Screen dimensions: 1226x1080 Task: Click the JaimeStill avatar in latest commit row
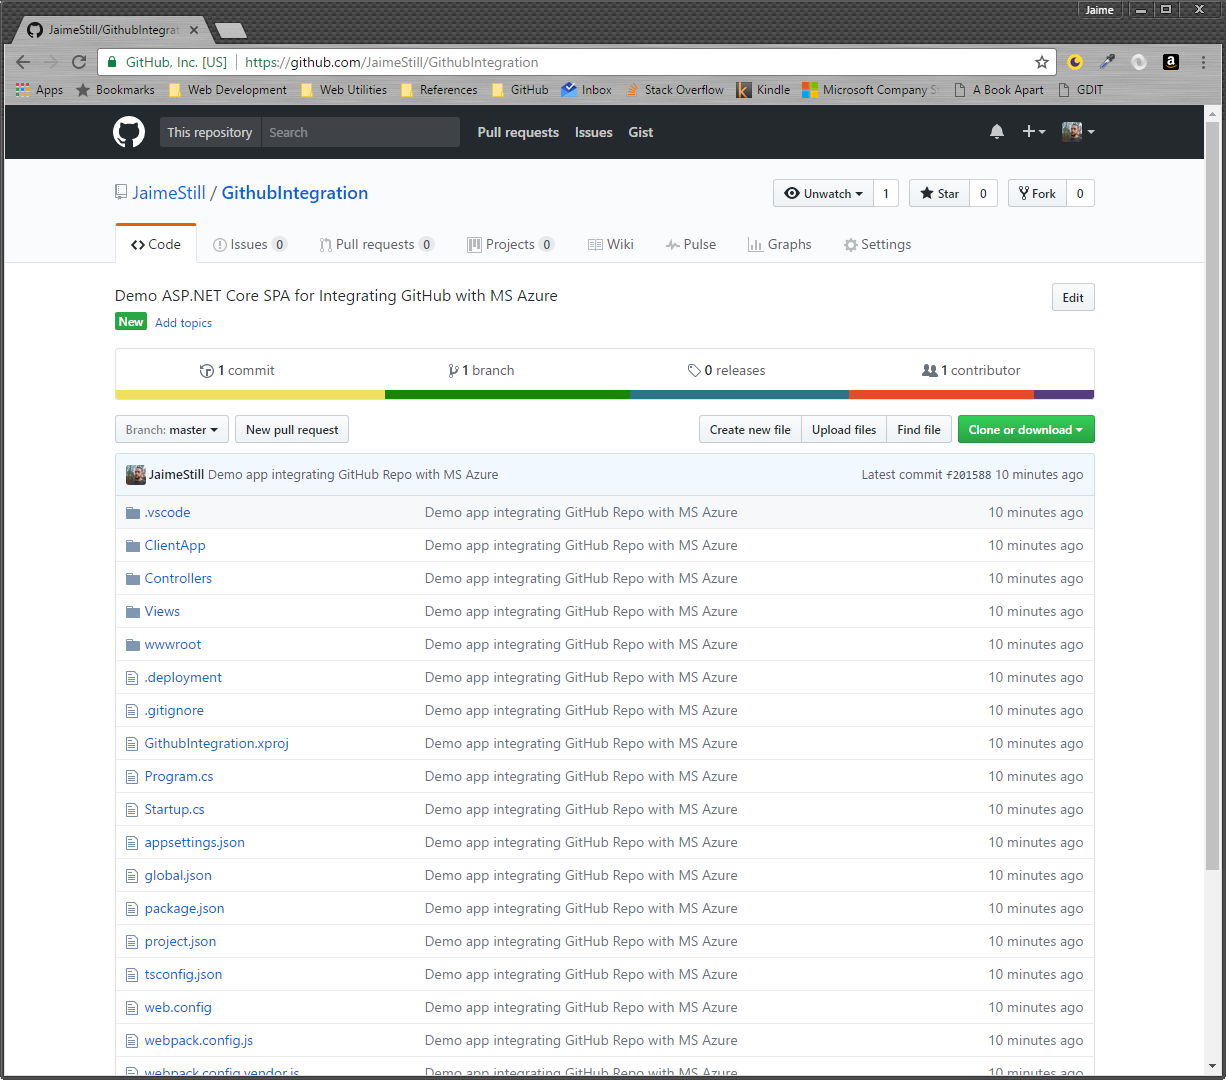(x=135, y=475)
